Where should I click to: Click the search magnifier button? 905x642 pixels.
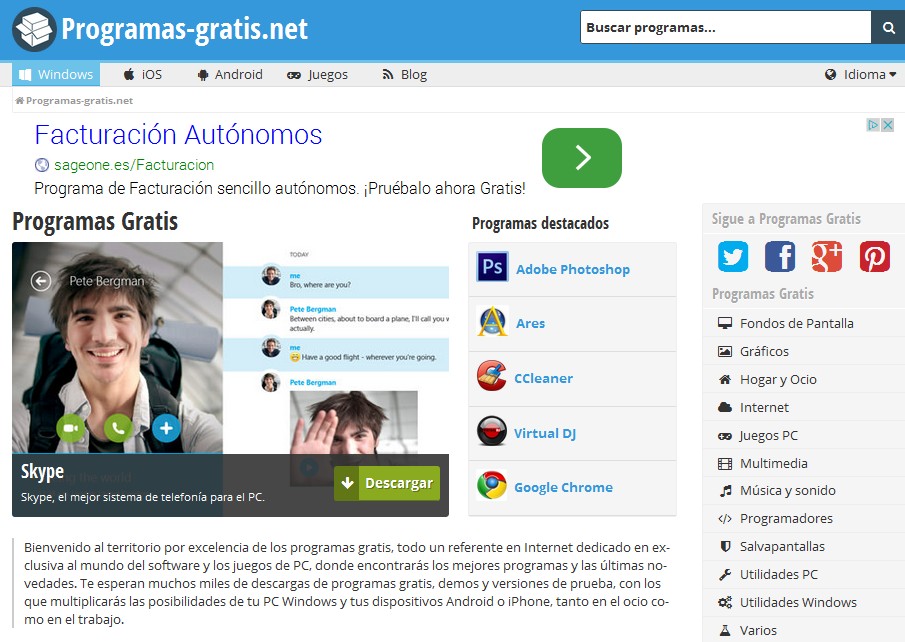[888, 27]
